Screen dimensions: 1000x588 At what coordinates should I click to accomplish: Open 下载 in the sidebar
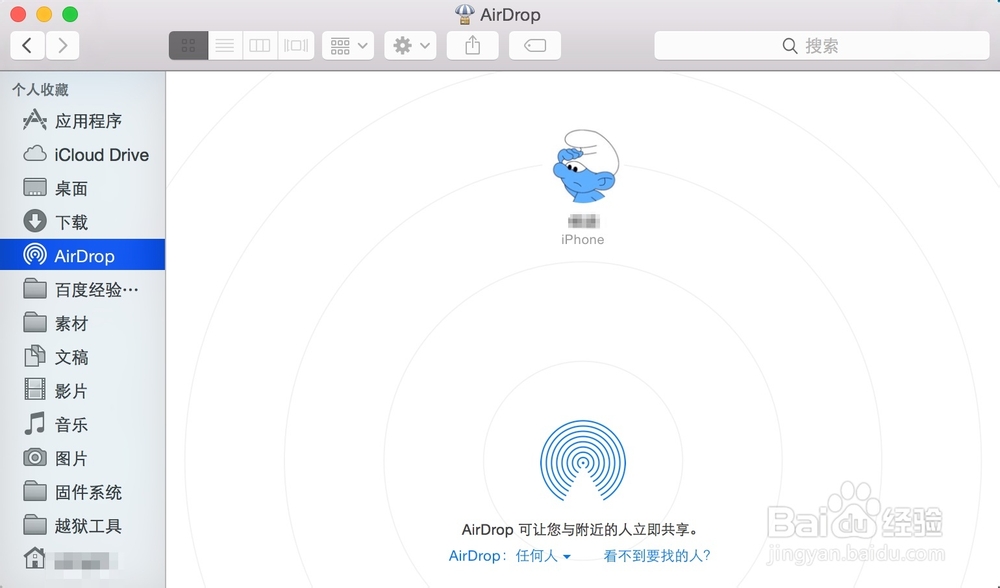point(82,222)
